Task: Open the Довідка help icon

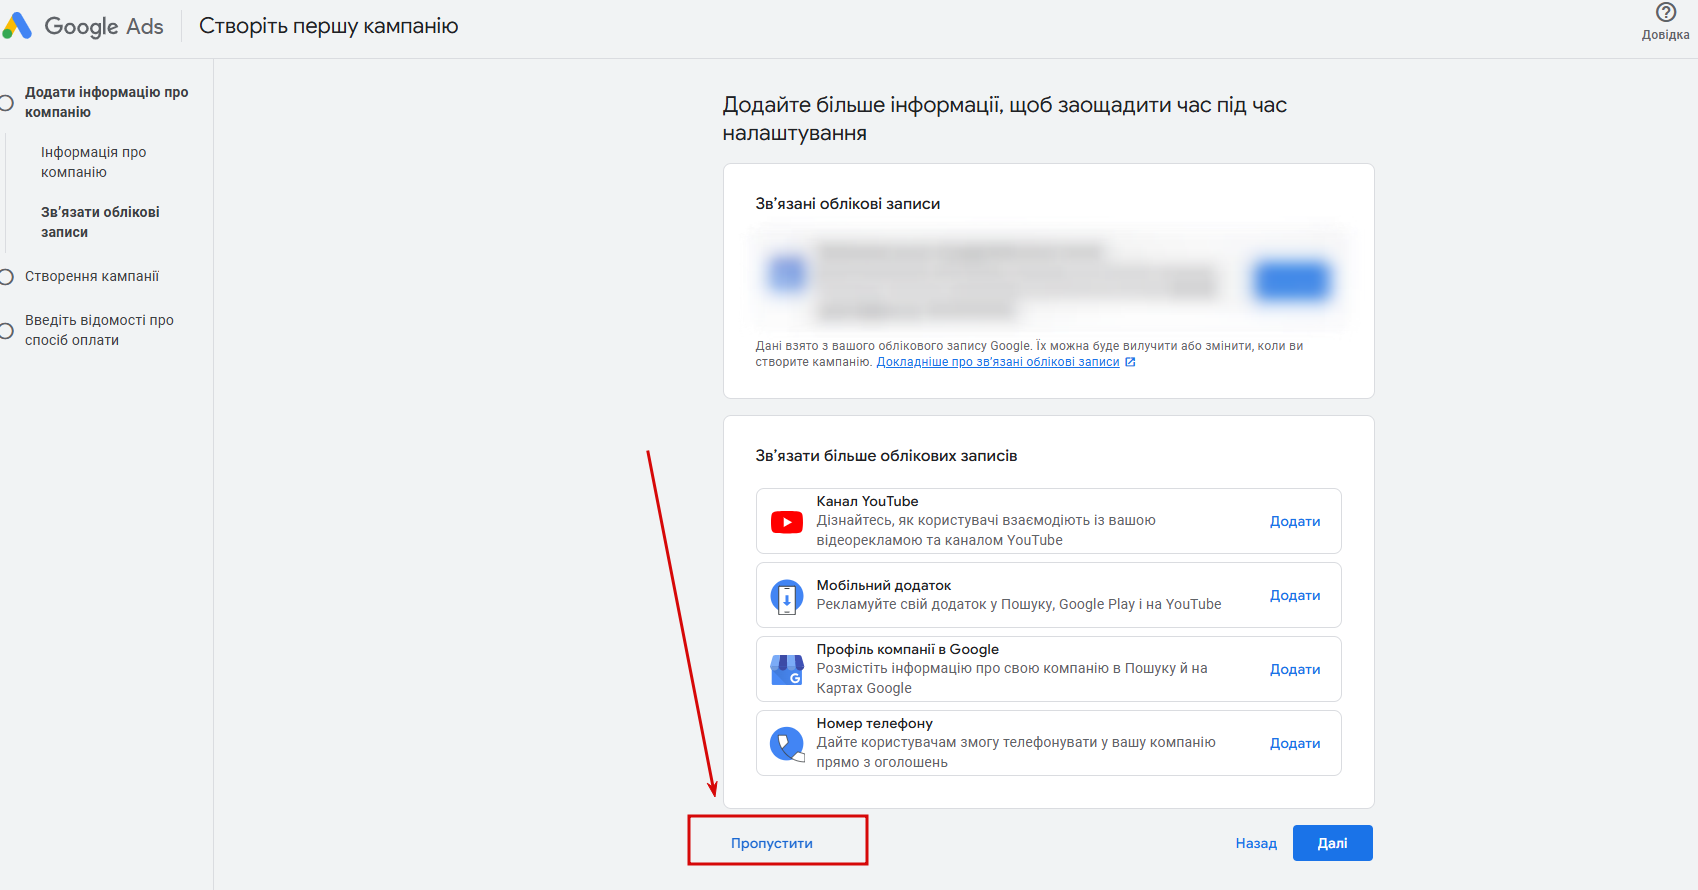Action: (x=1665, y=13)
